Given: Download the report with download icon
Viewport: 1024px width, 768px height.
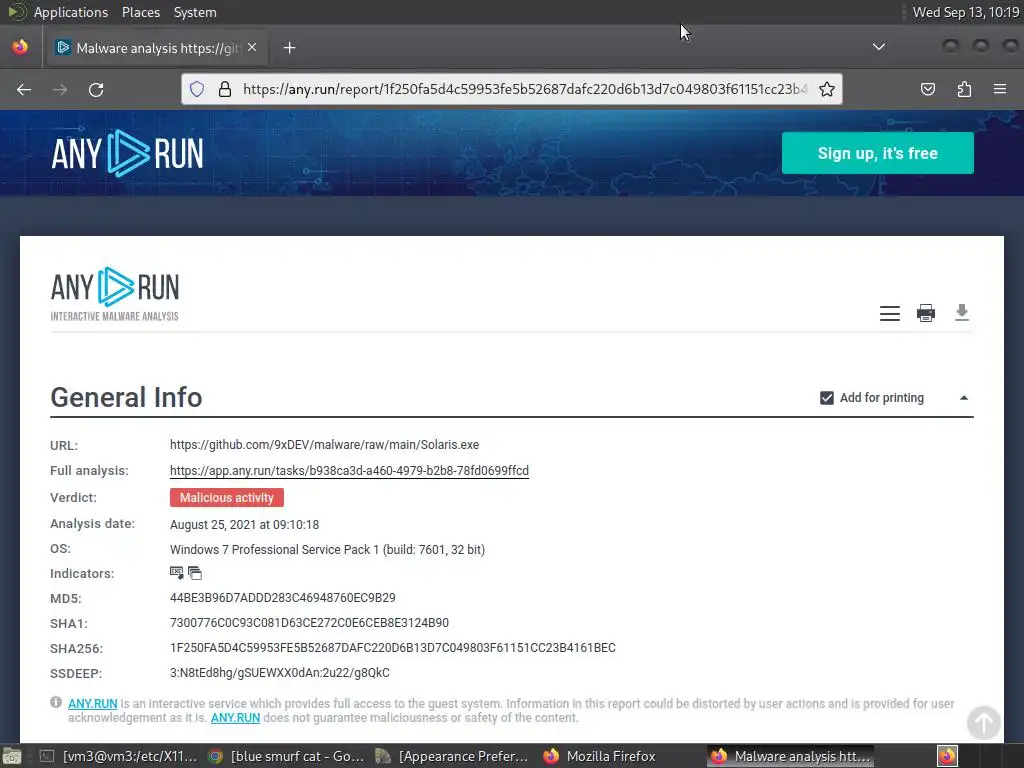Looking at the screenshot, I should coord(962,313).
